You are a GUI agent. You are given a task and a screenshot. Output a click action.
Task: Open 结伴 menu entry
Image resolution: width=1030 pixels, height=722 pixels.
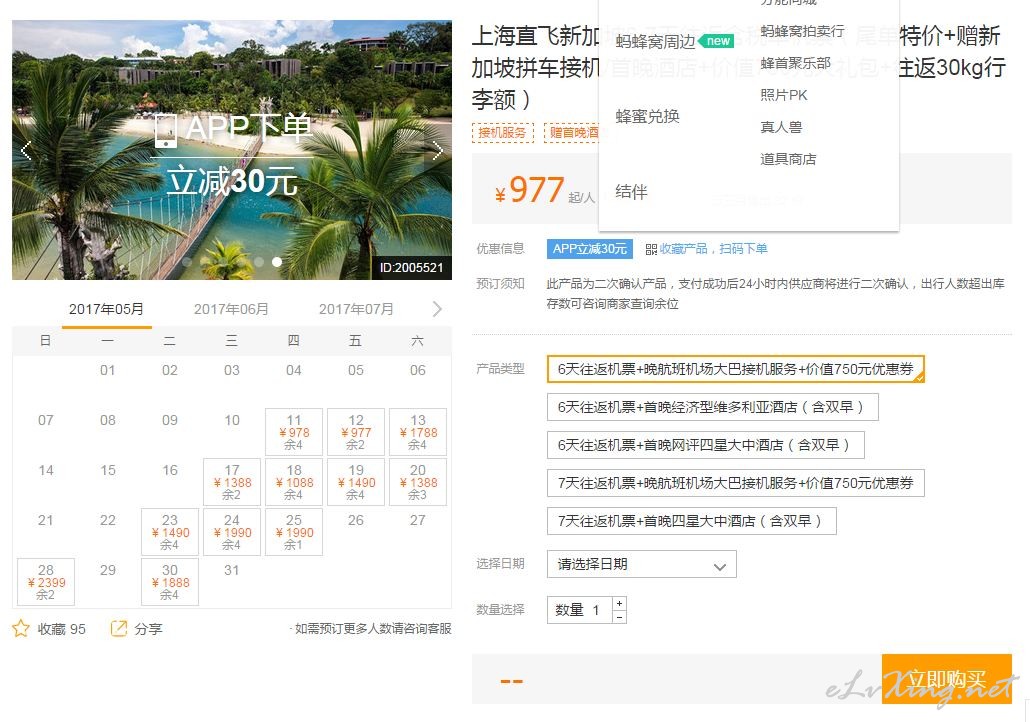(x=631, y=192)
